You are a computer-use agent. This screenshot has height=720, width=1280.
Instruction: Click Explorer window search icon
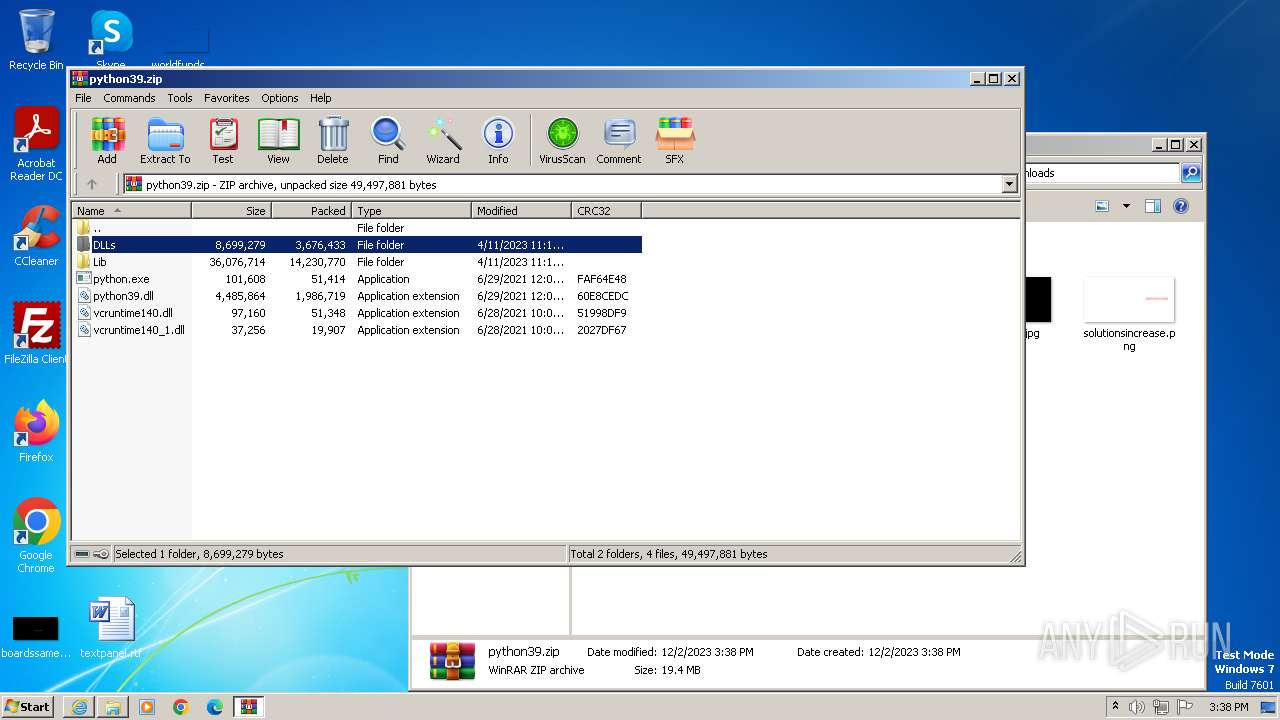[1190, 173]
